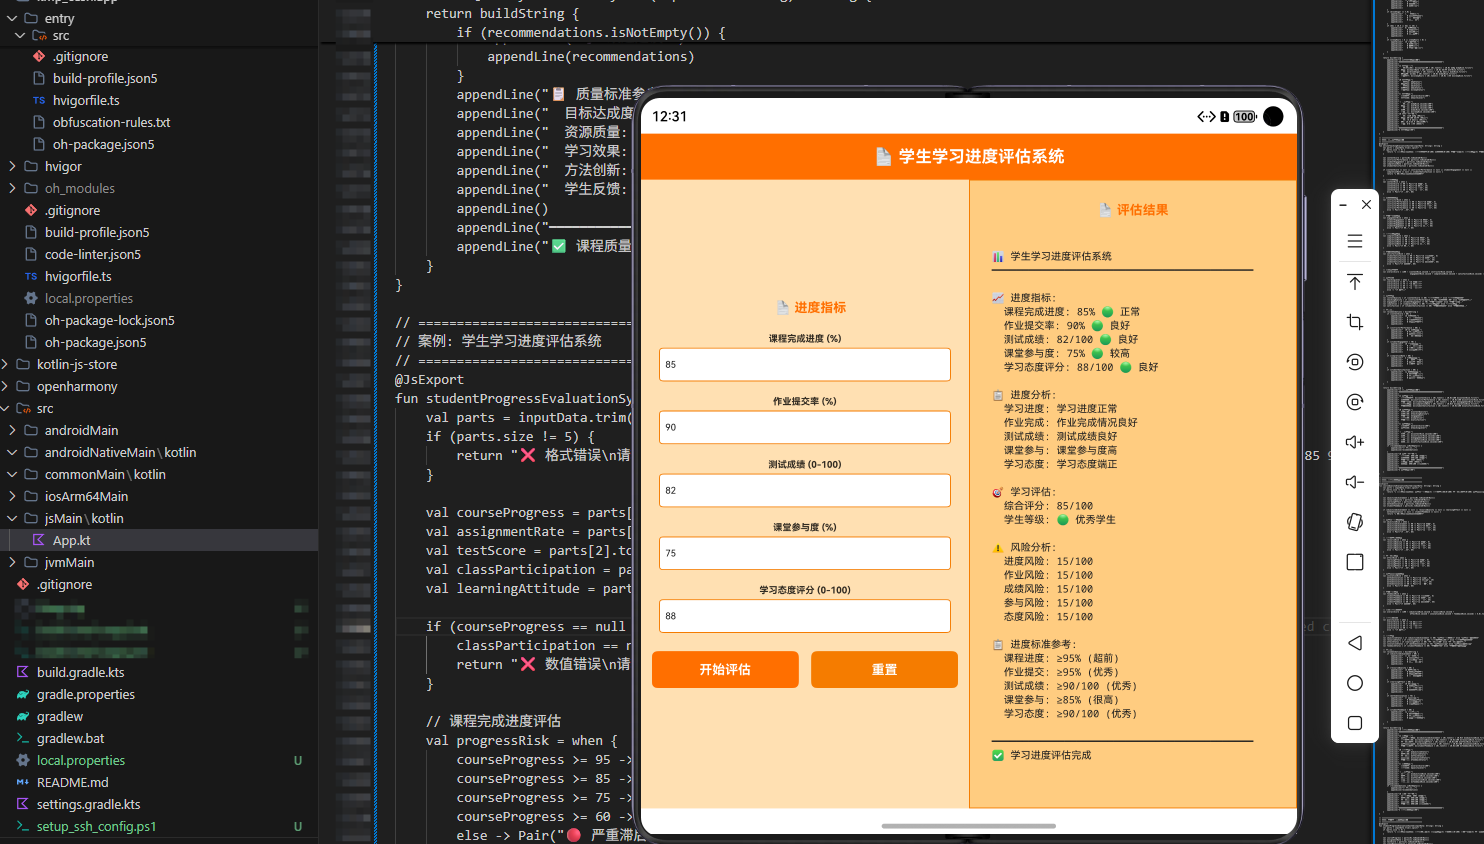
Task: Rotate emulator left with rotate icon
Action: (1355, 362)
